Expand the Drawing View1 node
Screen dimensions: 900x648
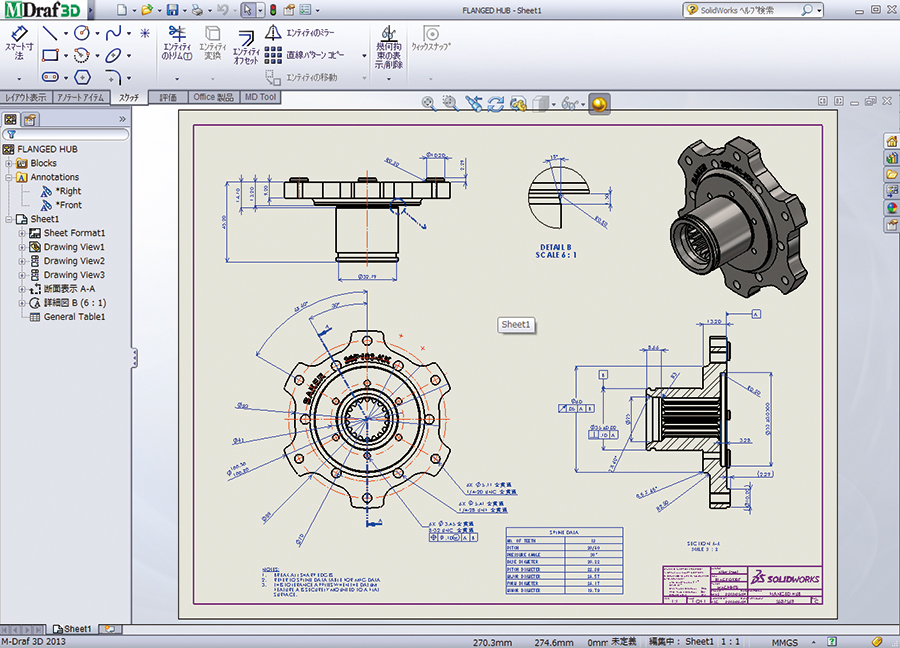click(22, 247)
